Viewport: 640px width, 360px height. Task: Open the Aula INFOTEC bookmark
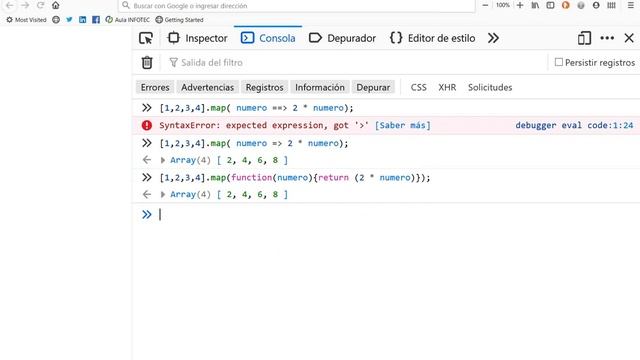[127, 20]
